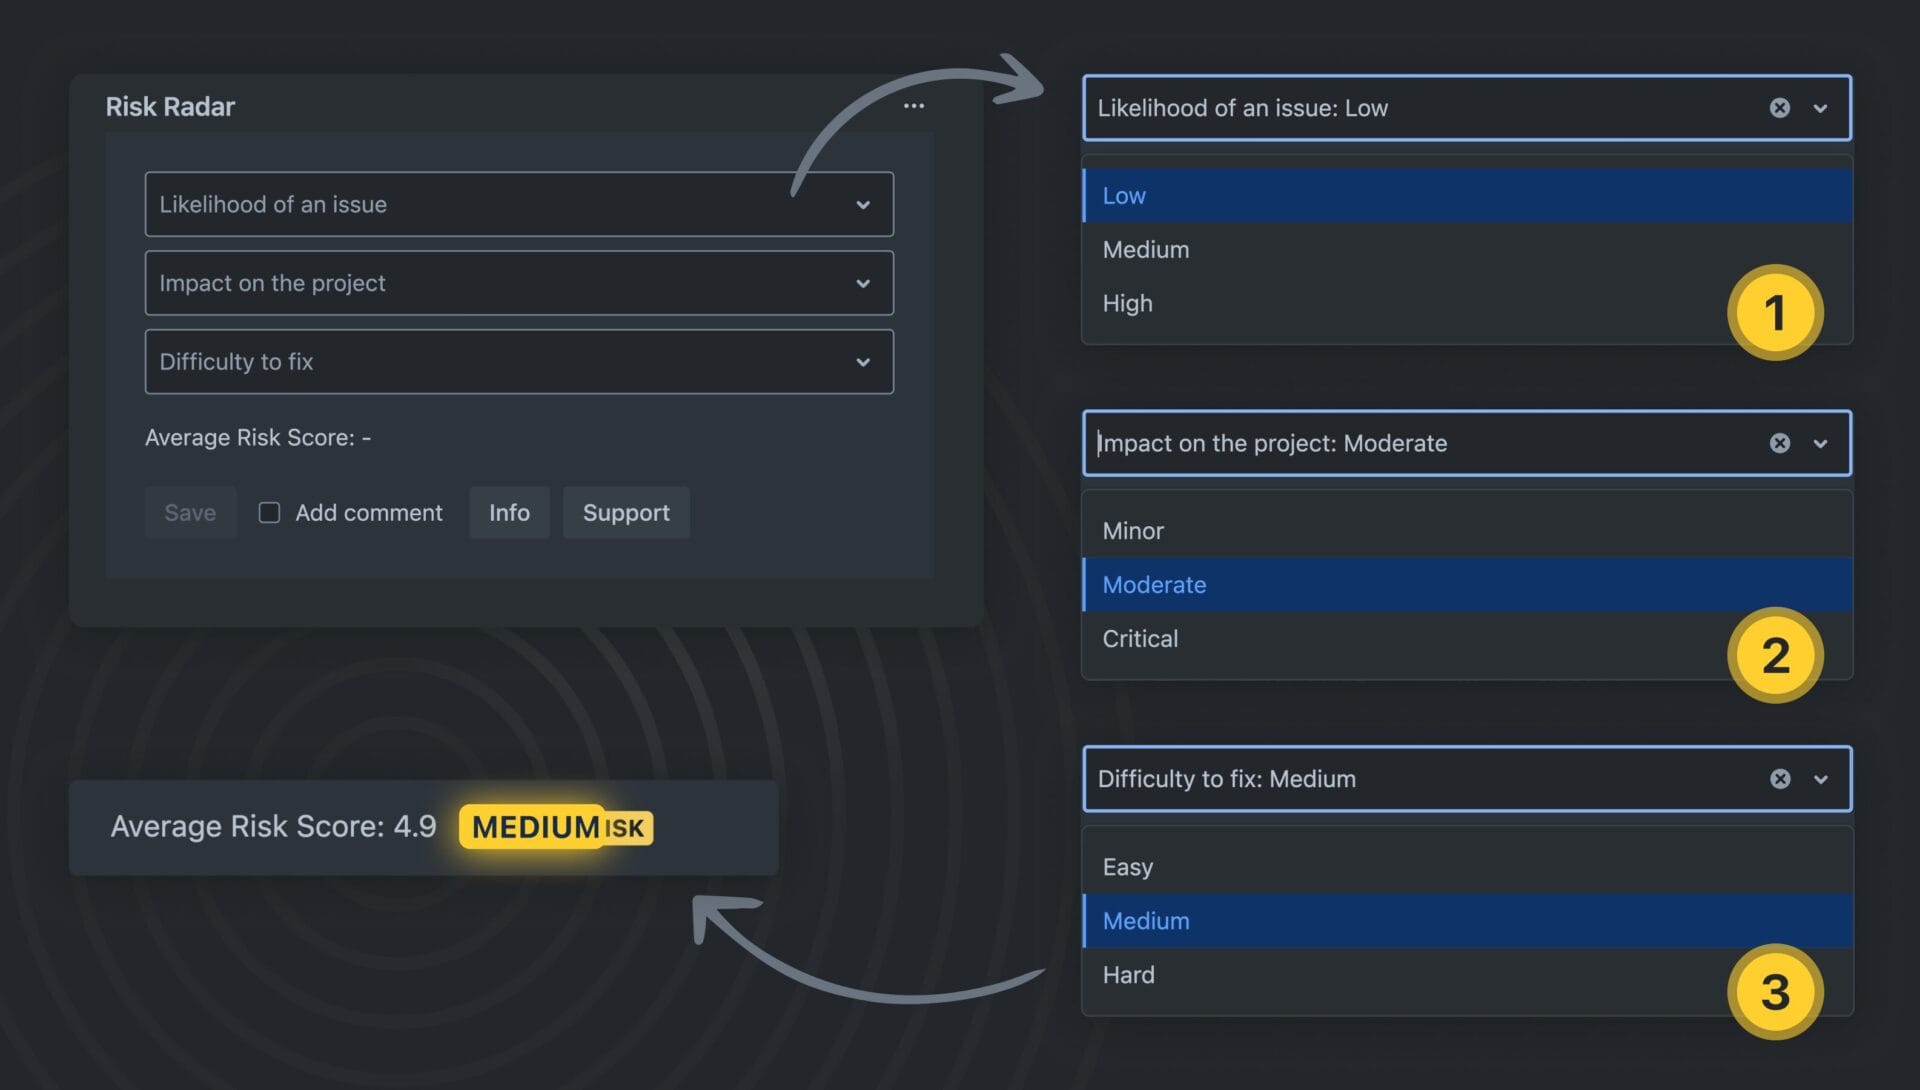Clear the Likelihood of an issue selection

point(1779,108)
